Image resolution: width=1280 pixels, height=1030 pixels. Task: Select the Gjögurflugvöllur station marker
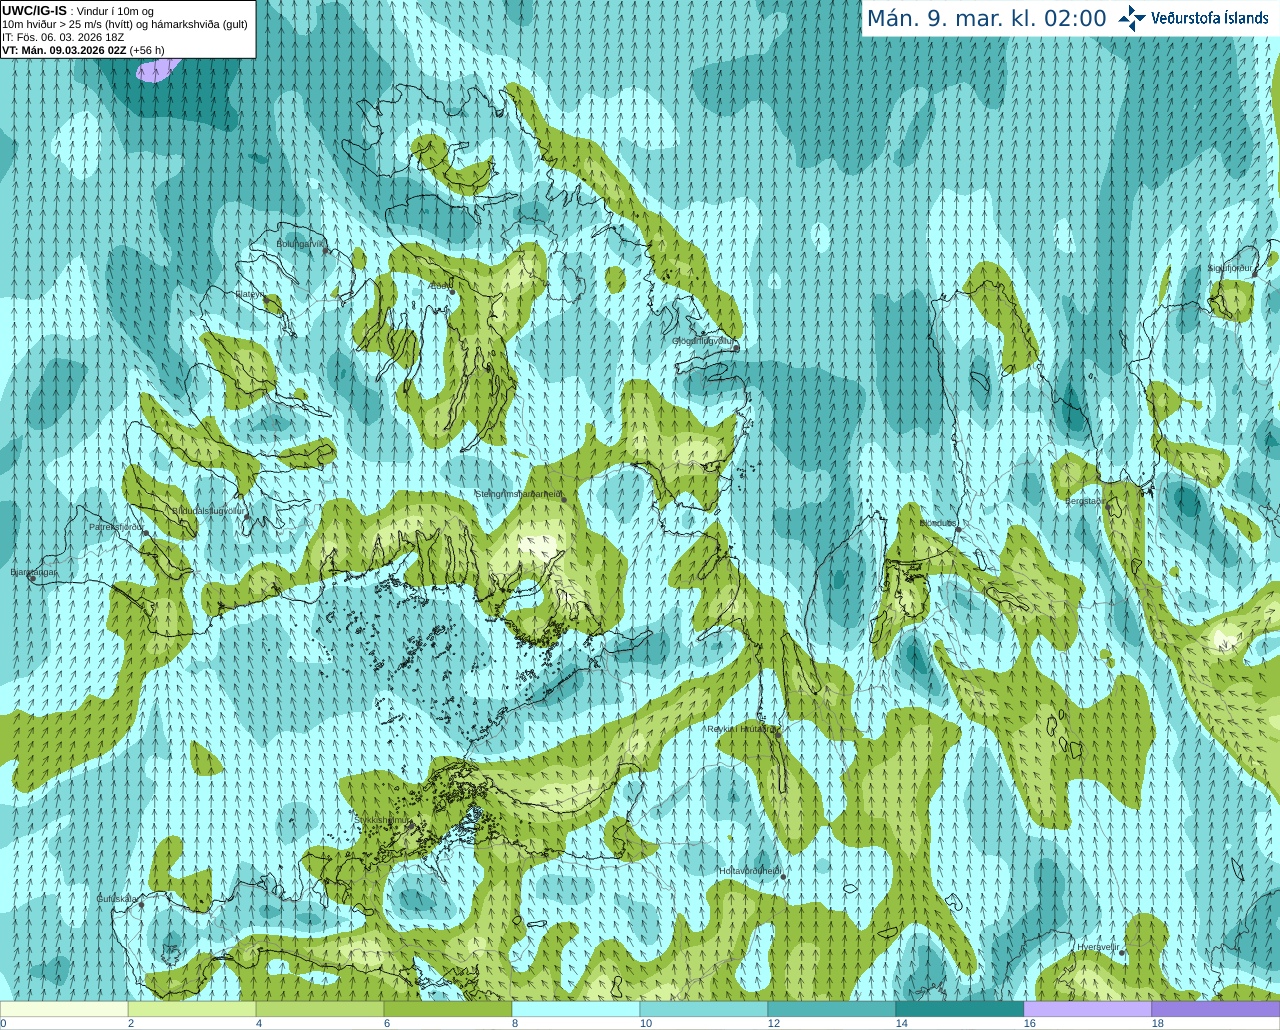[x=736, y=349]
